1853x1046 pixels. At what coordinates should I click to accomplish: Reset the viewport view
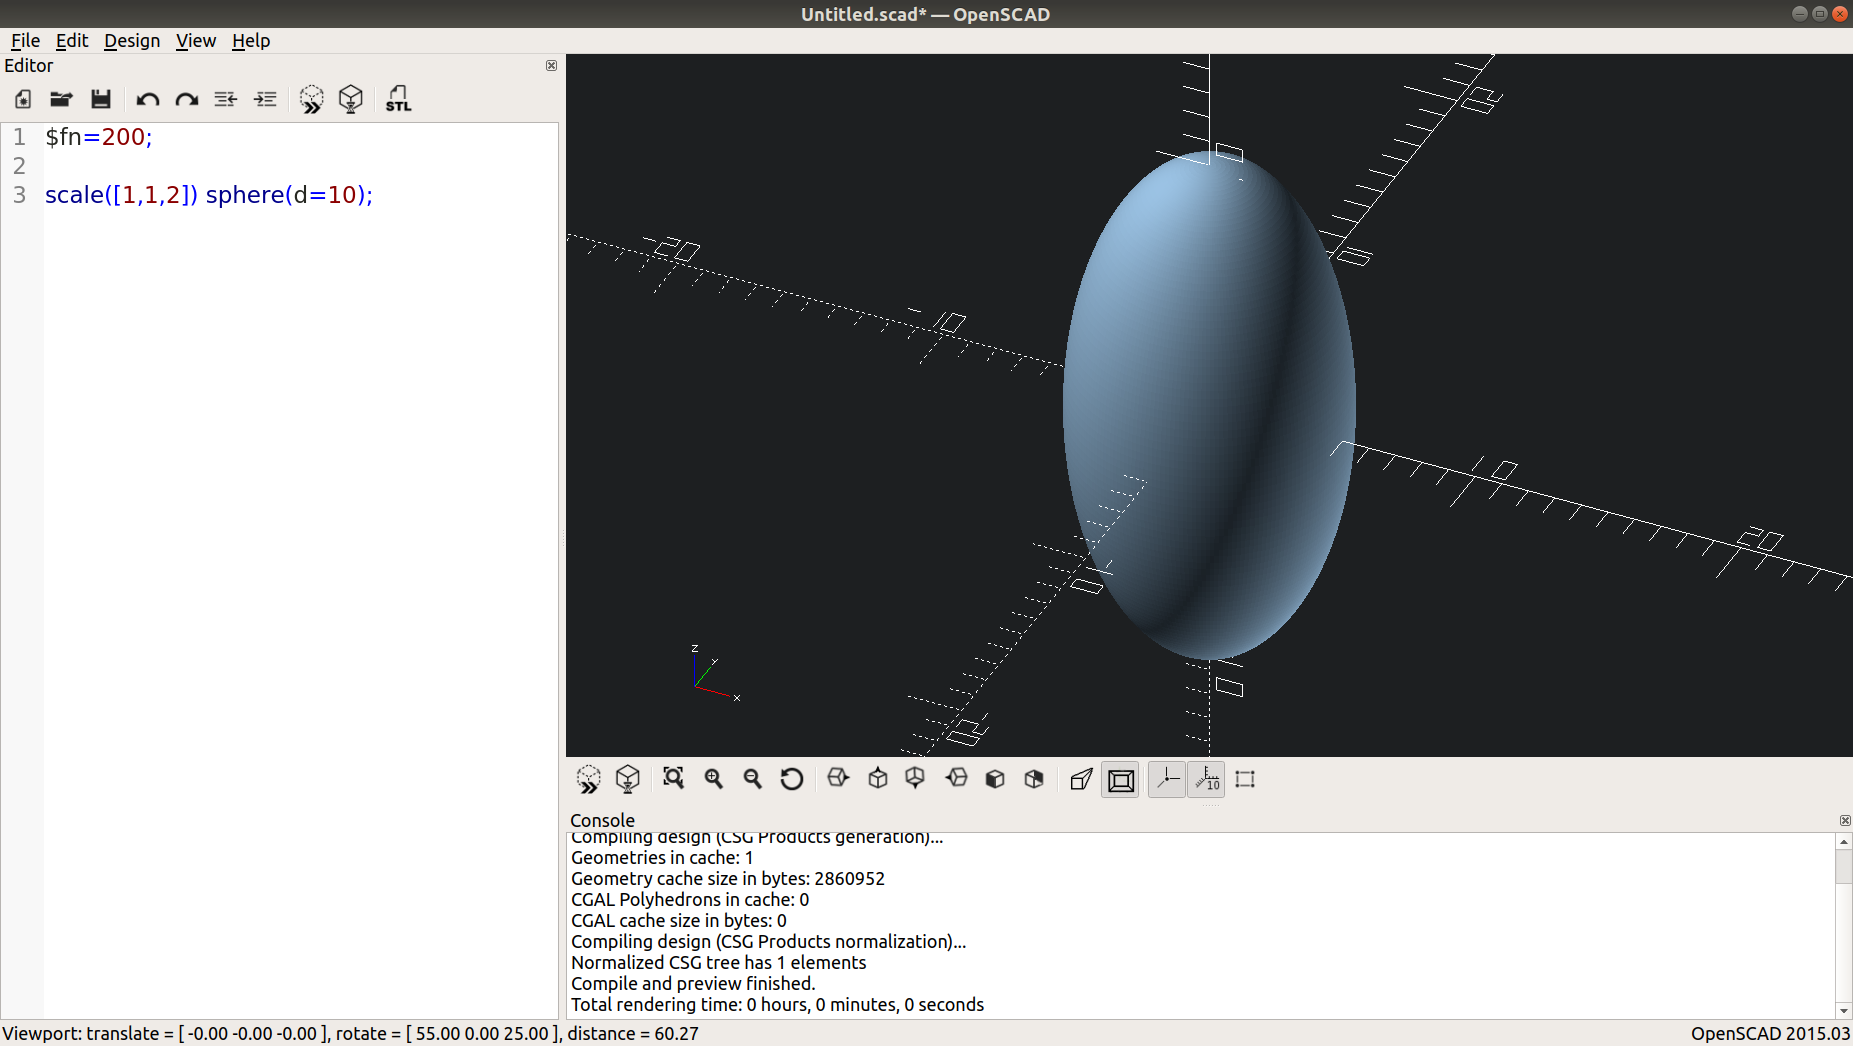791,778
